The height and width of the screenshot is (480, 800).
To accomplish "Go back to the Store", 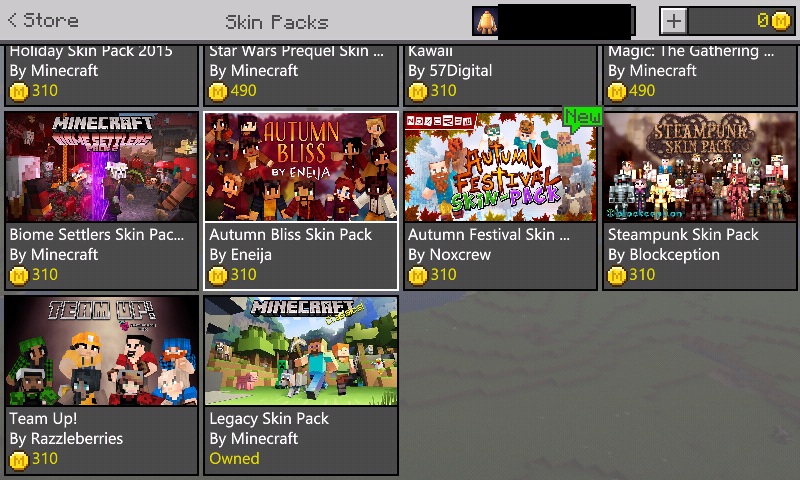I will [x=43, y=20].
